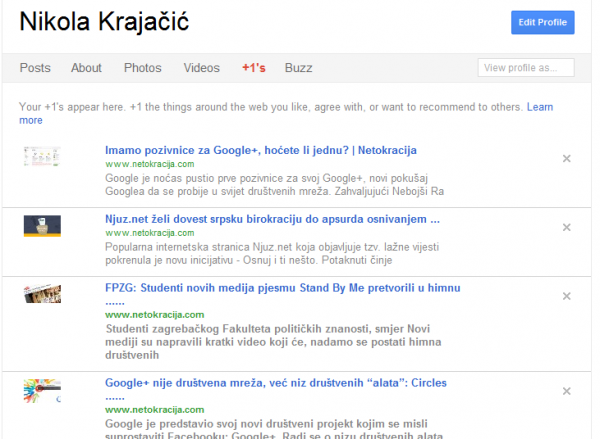Click the Edit Profile button
600x439 pixels.
coord(543,23)
